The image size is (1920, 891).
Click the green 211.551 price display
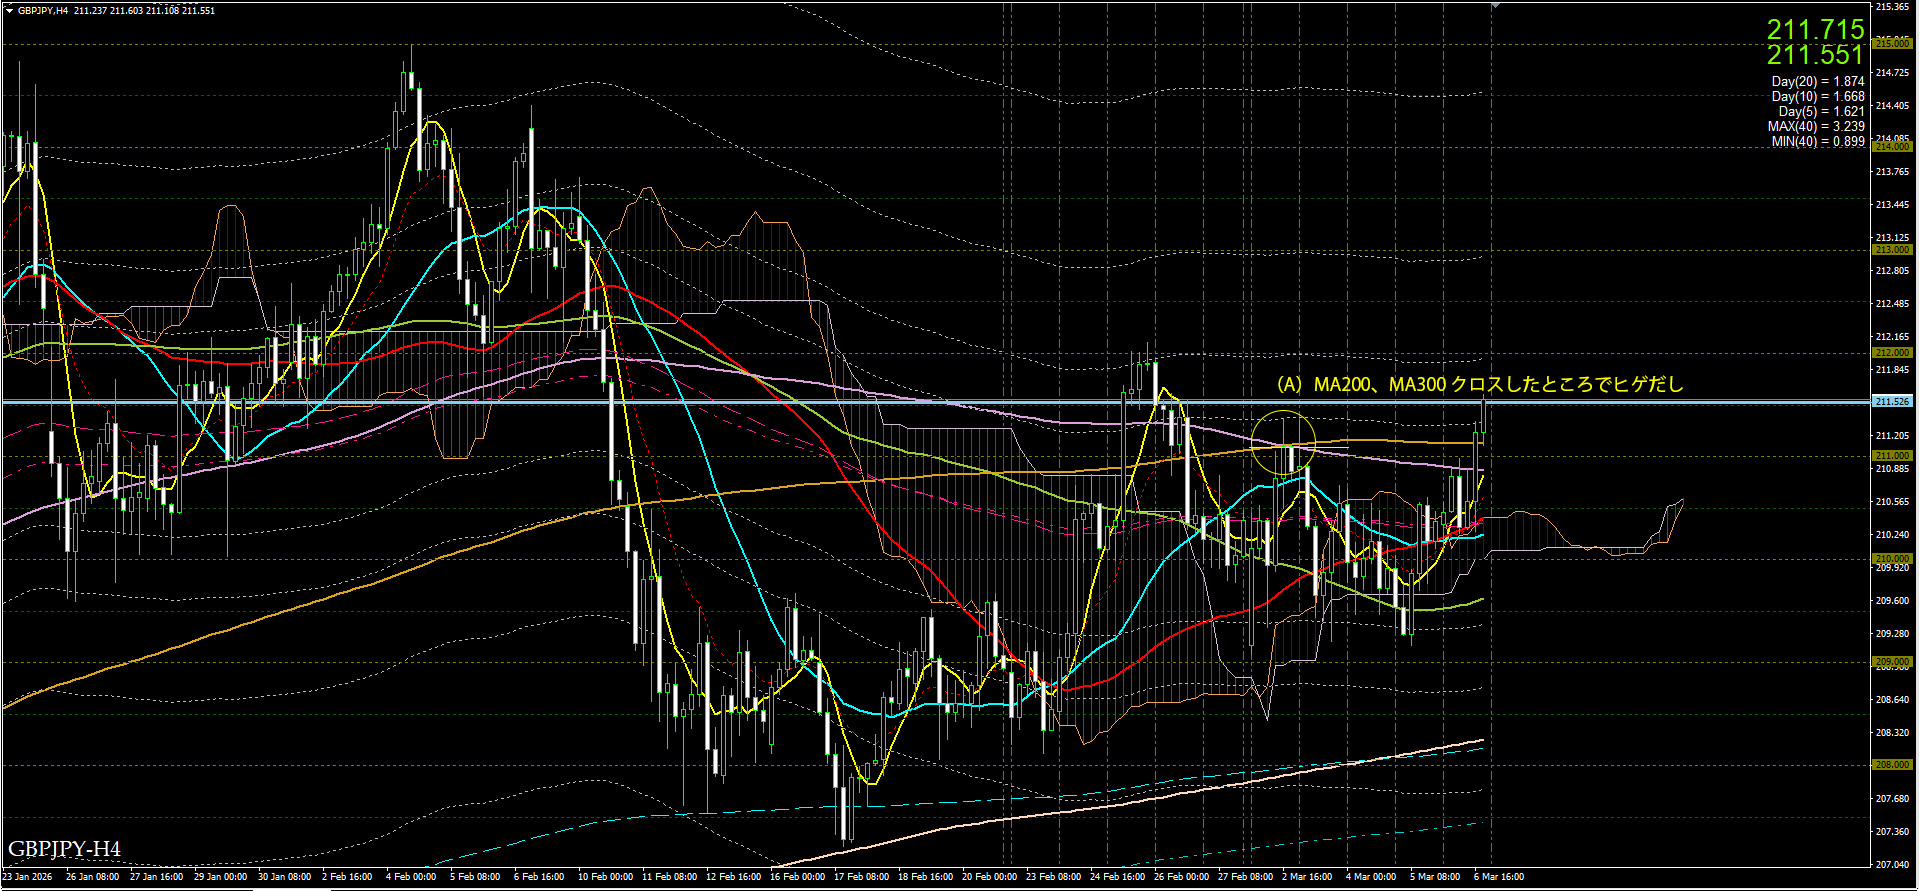coord(1815,56)
